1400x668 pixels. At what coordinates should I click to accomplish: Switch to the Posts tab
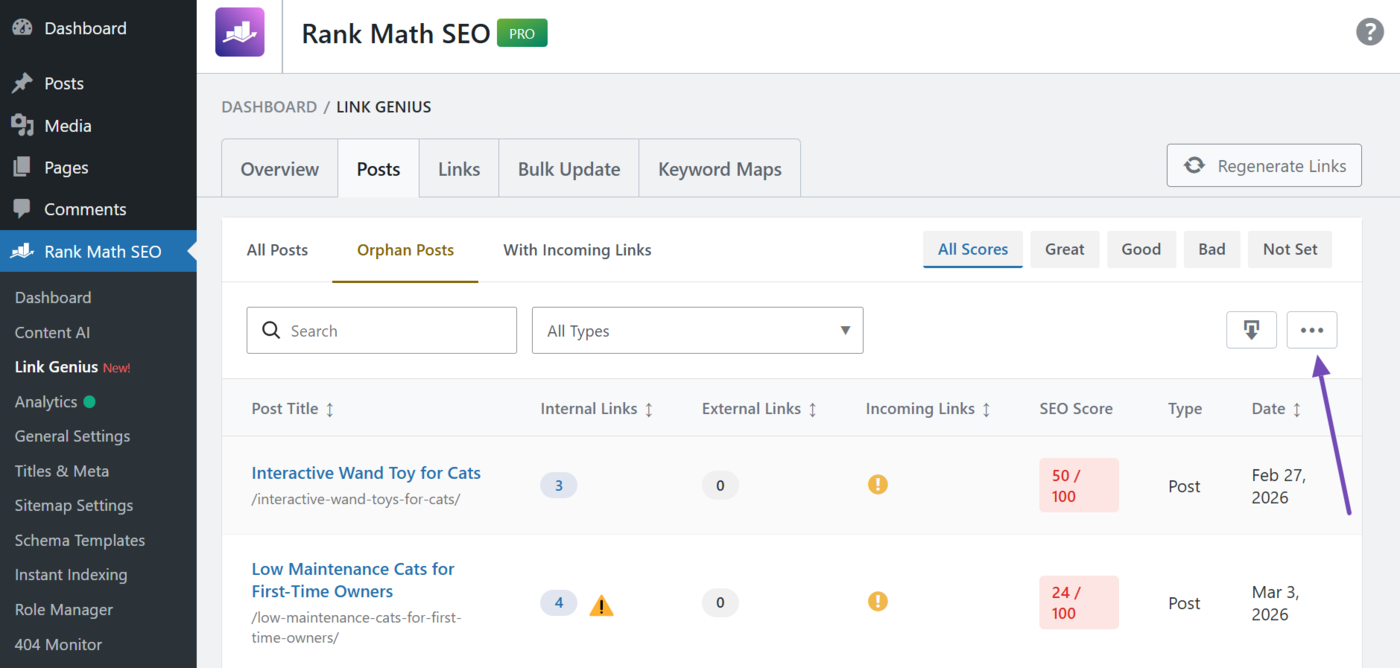click(x=379, y=169)
